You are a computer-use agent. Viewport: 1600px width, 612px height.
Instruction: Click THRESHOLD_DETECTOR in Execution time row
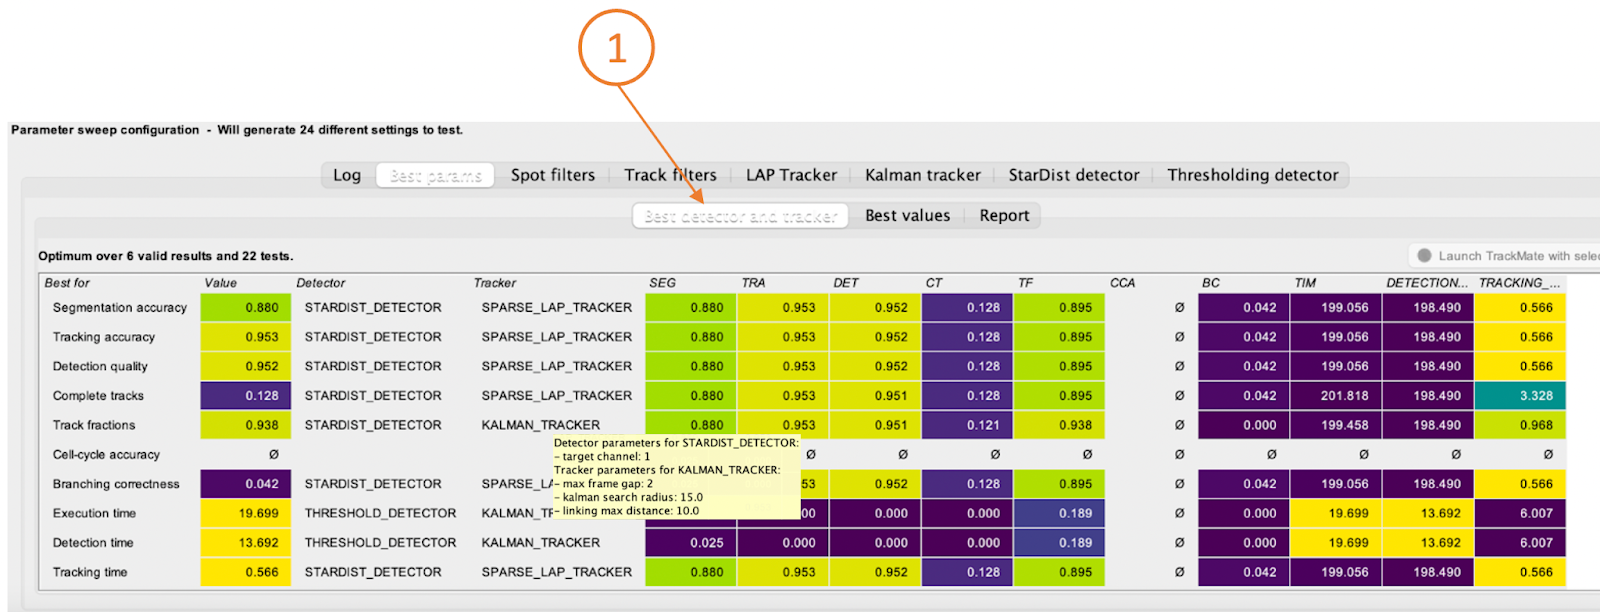[x=380, y=513]
